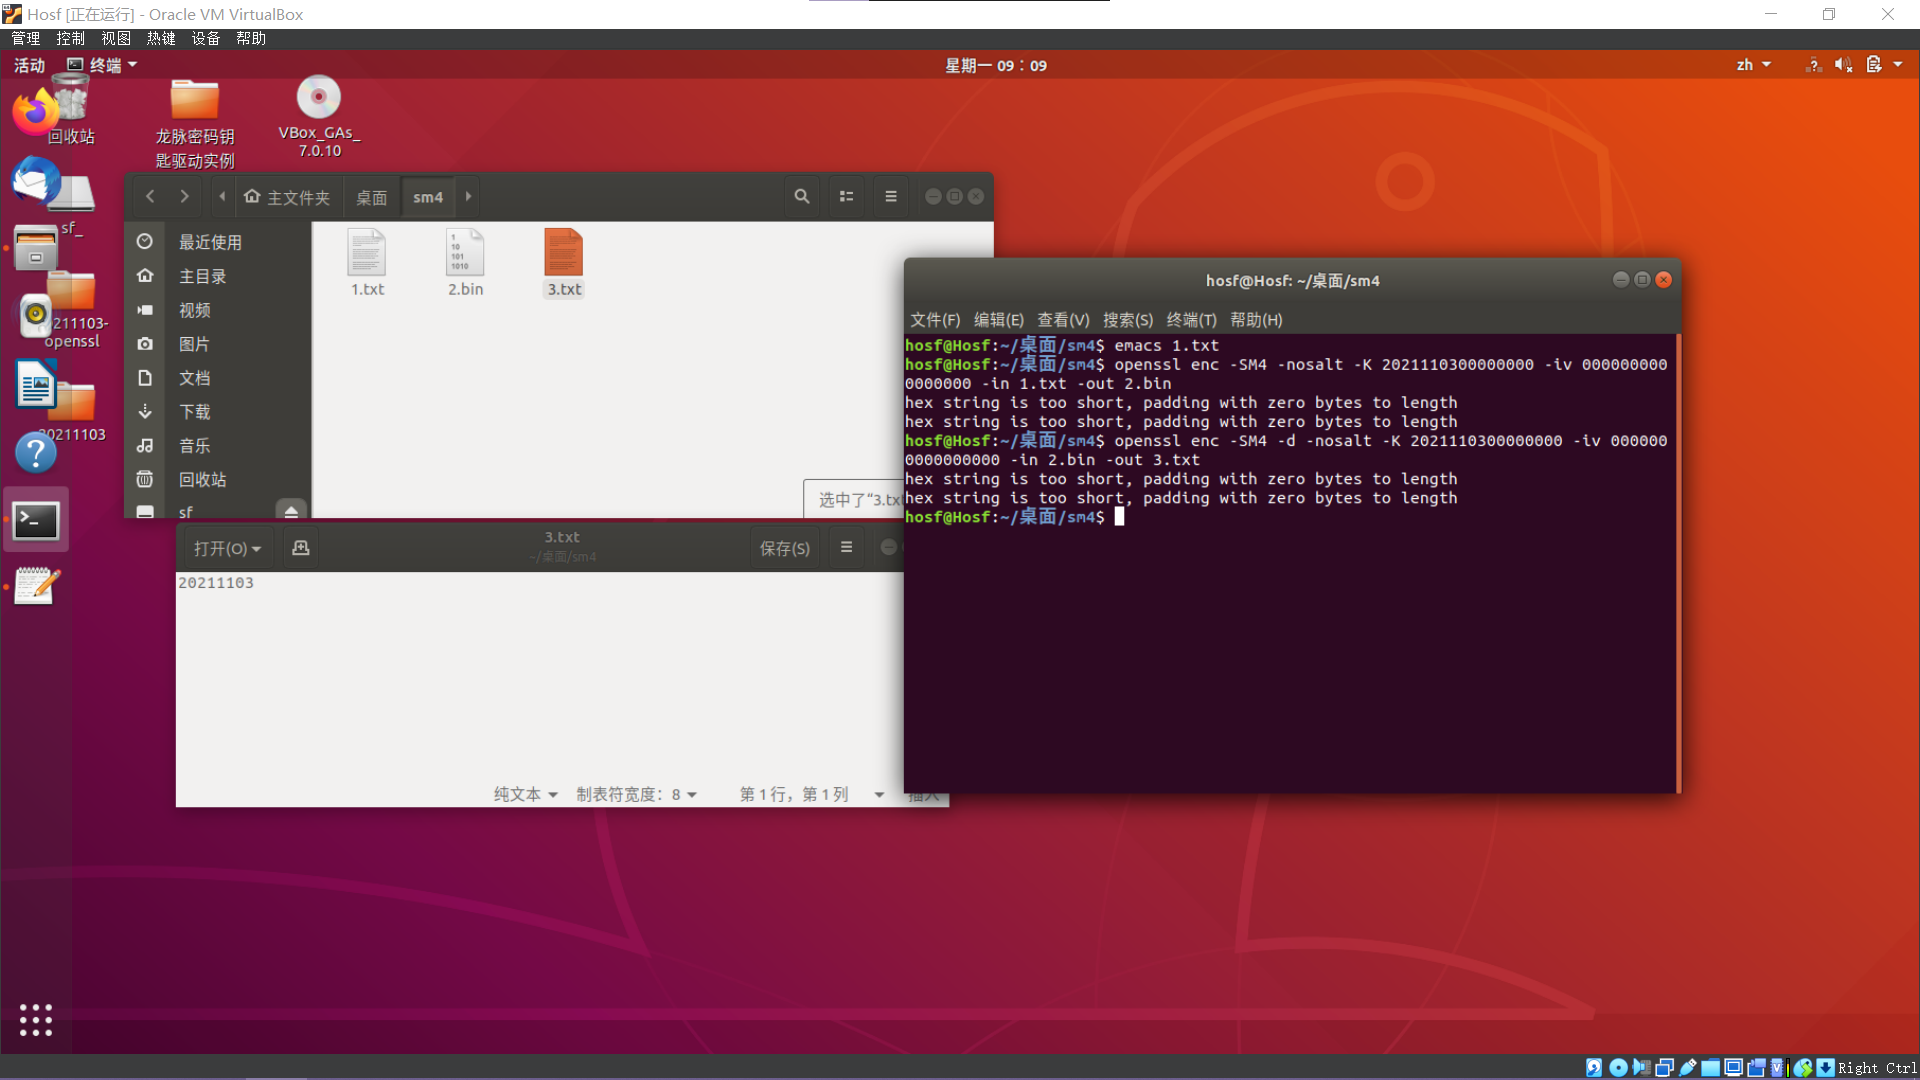The width and height of the screenshot is (1920, 1080).
Task: Open VirtualBox 管理 menu
Action: tap(26, 38)
